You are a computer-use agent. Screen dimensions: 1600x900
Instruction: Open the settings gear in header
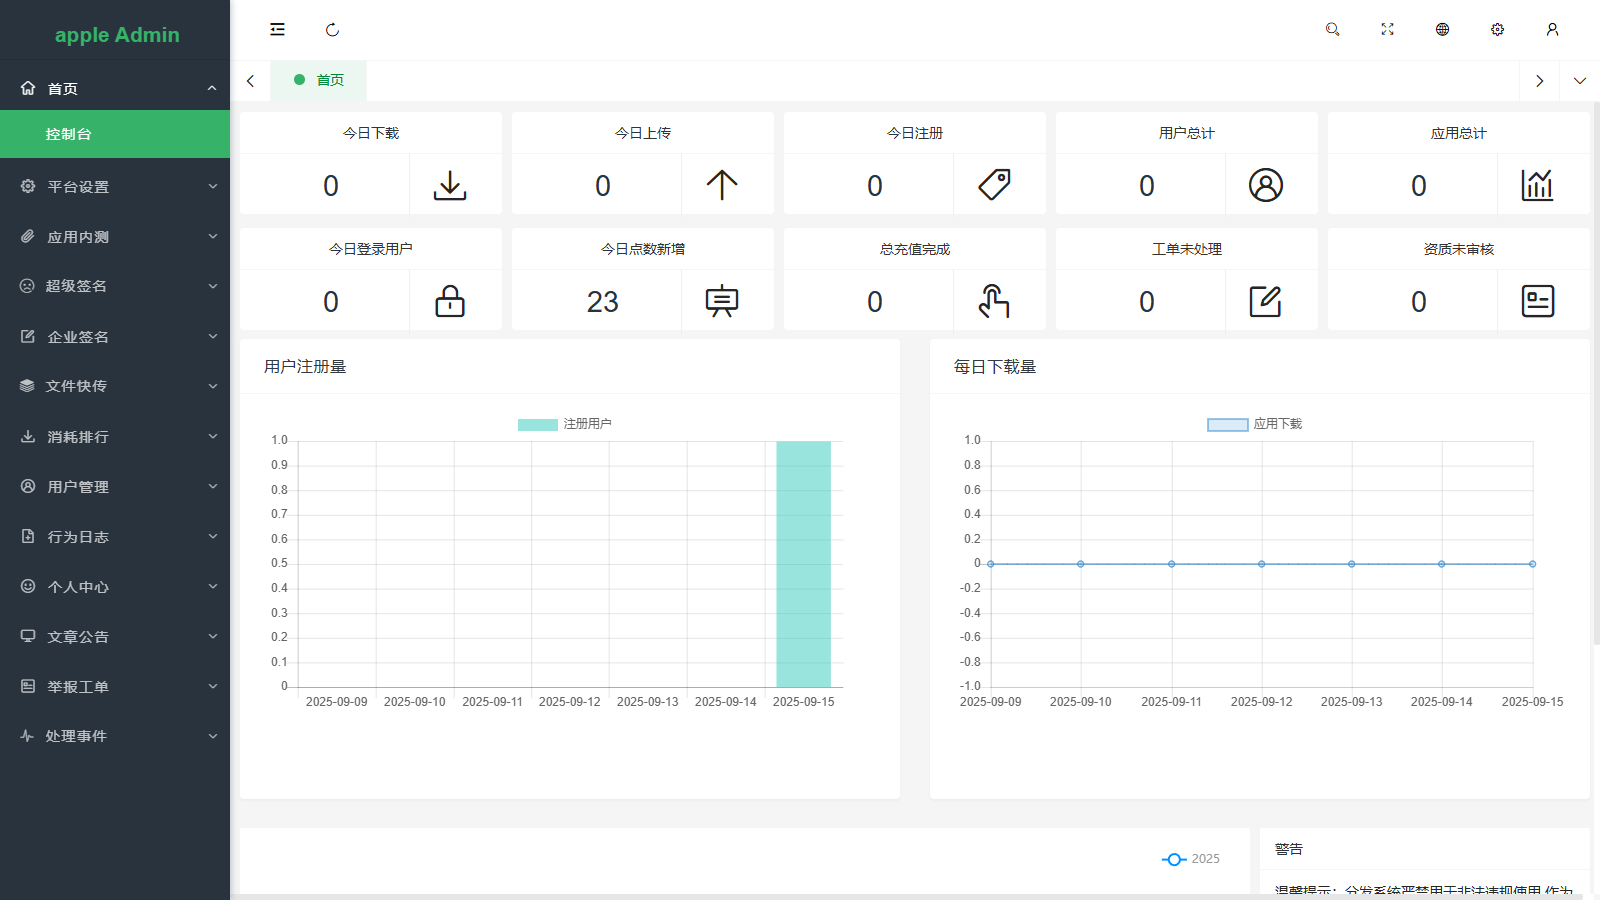(x=1497, y=30)
